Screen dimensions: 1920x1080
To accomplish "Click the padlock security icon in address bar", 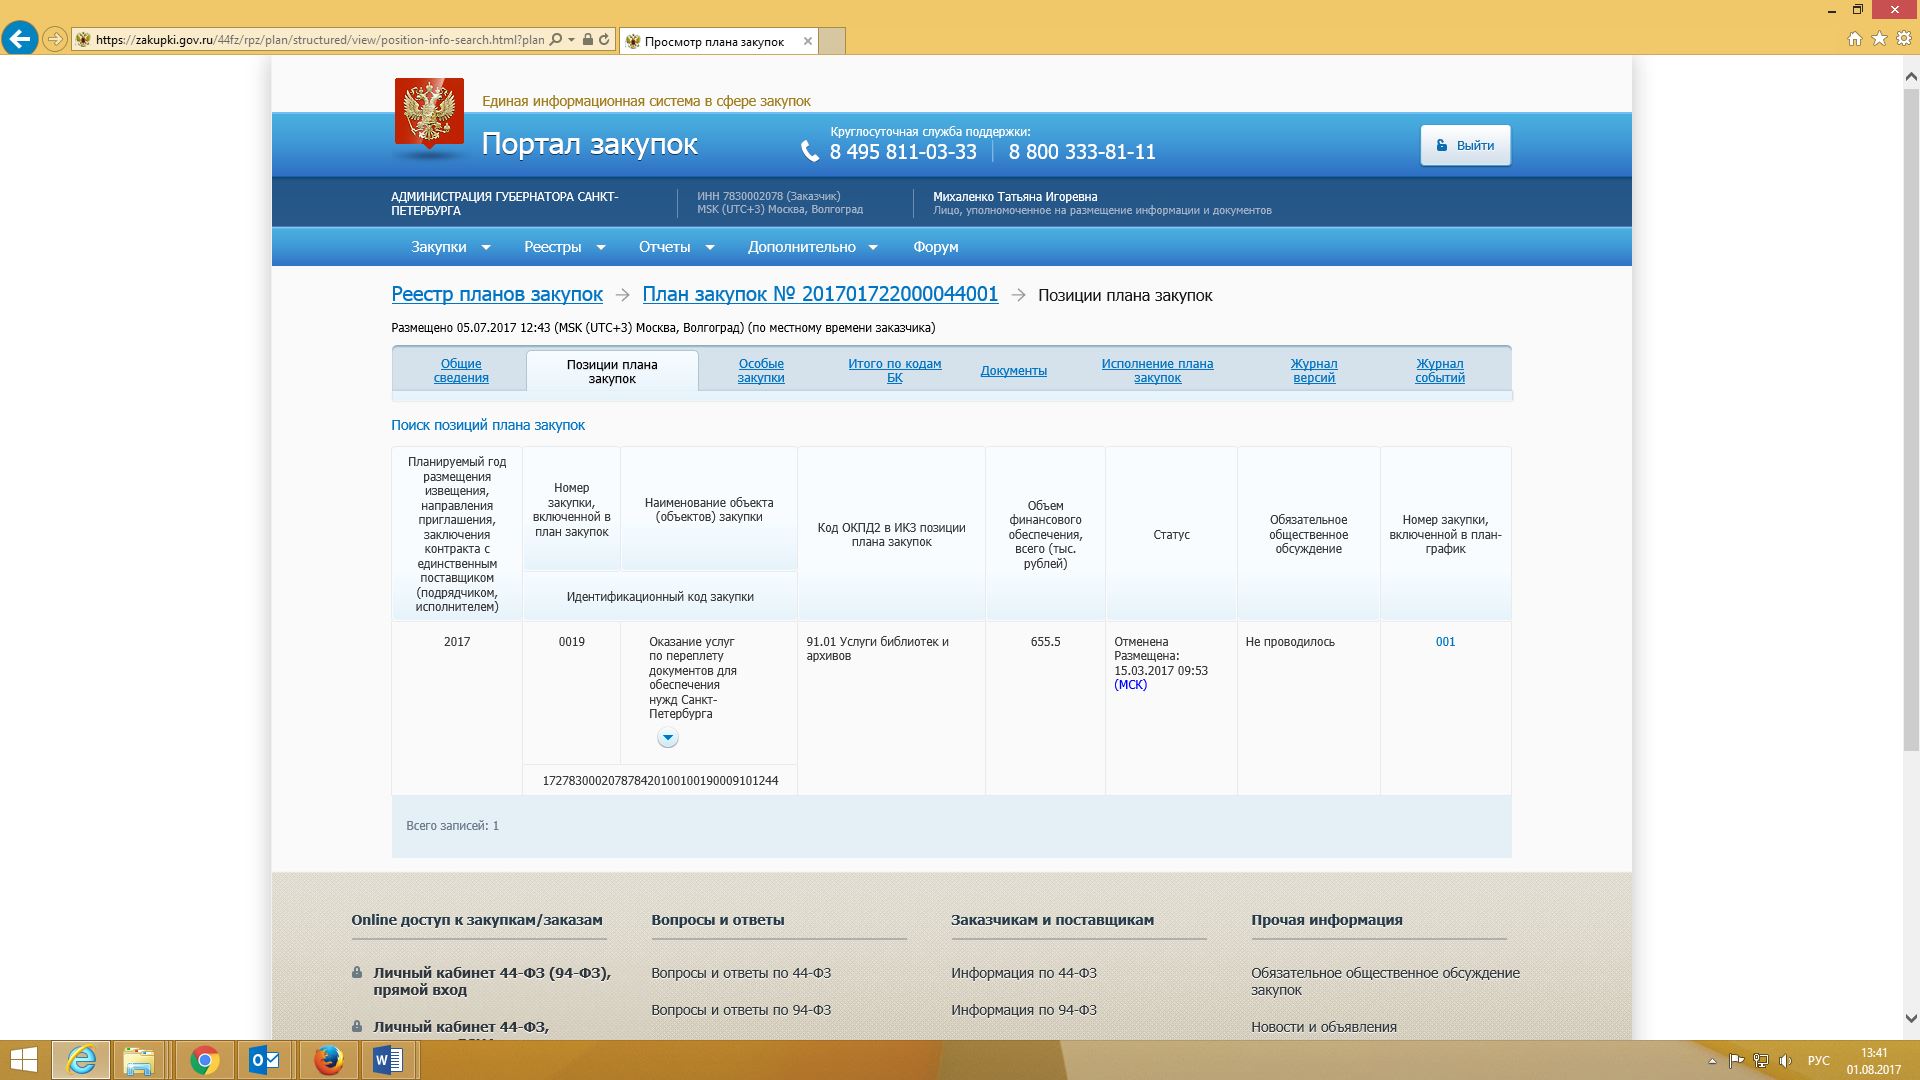I will tap(588, 40).
